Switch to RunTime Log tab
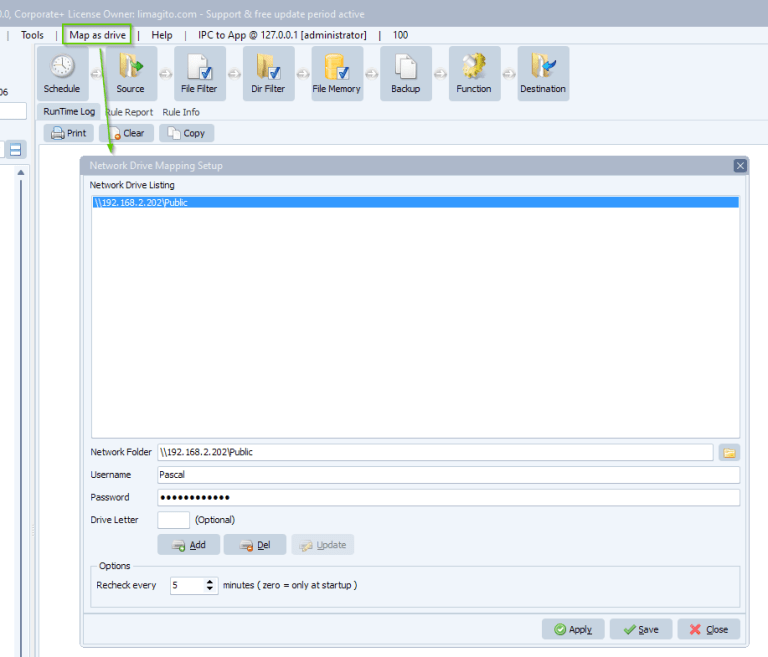This screenshot has width=768, height=657. [x=69, y=112]
